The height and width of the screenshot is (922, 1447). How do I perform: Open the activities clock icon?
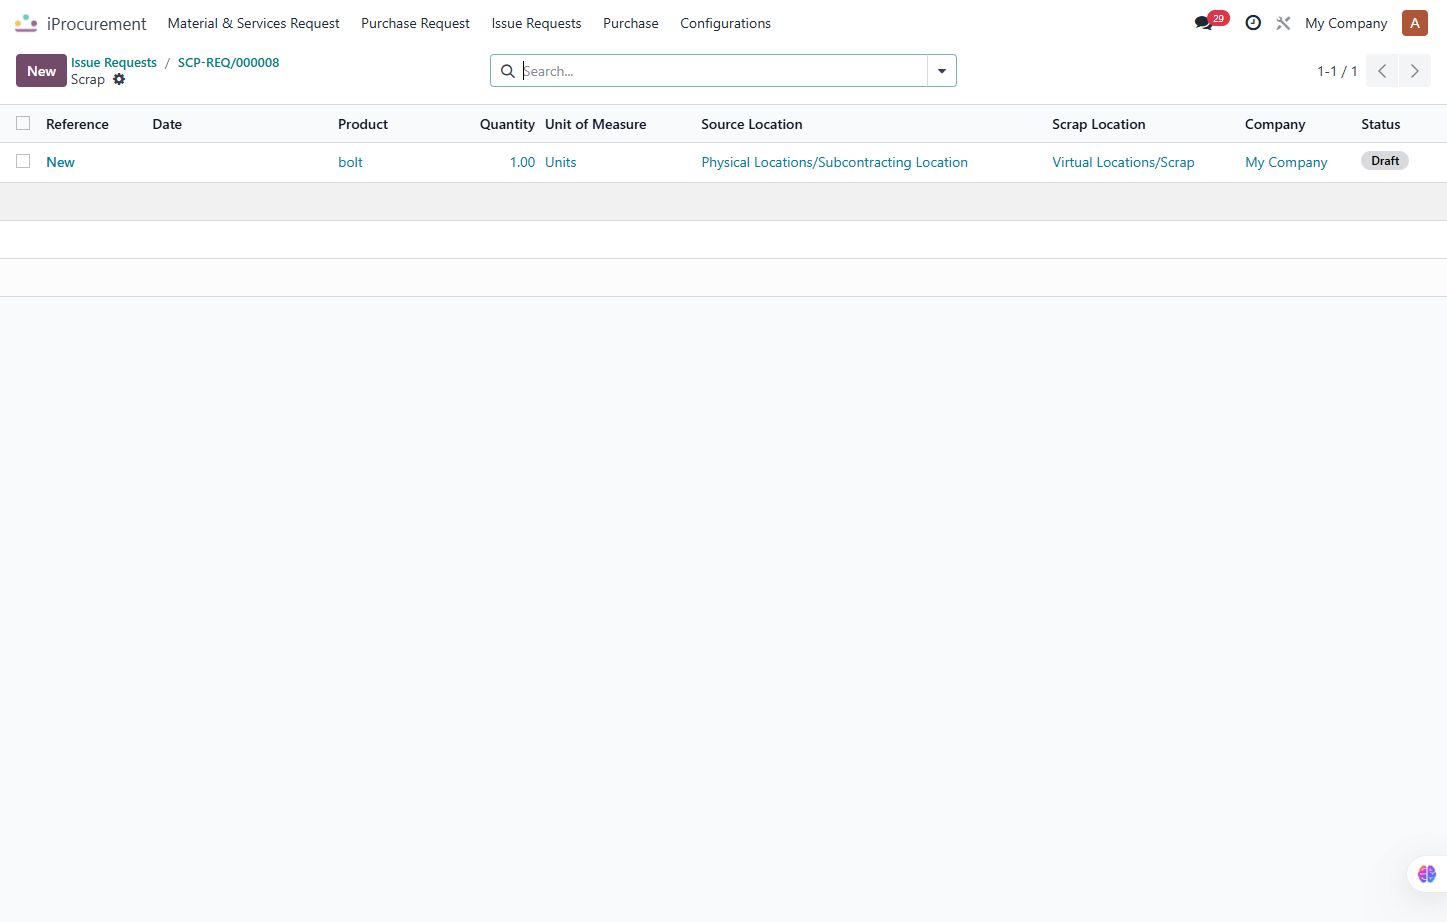[1253, 23]
